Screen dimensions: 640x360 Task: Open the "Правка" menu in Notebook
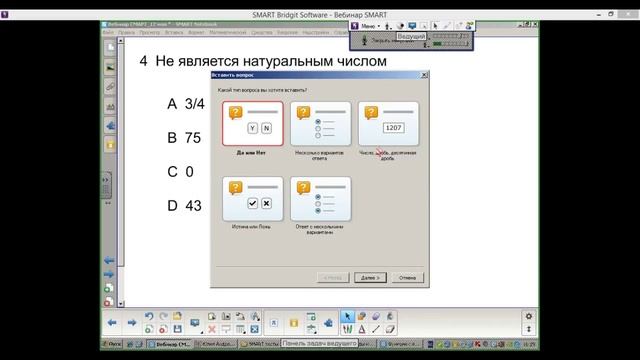pos(126,32)
